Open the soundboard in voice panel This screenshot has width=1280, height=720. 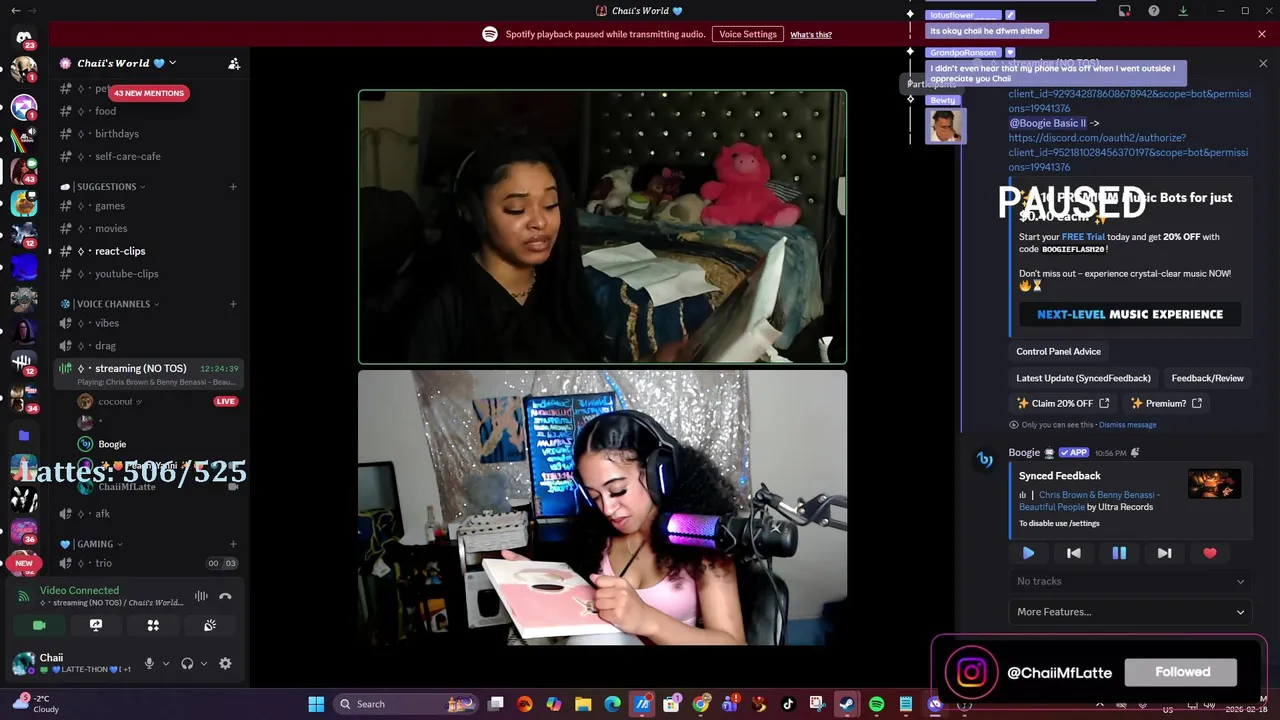[210, 625]
